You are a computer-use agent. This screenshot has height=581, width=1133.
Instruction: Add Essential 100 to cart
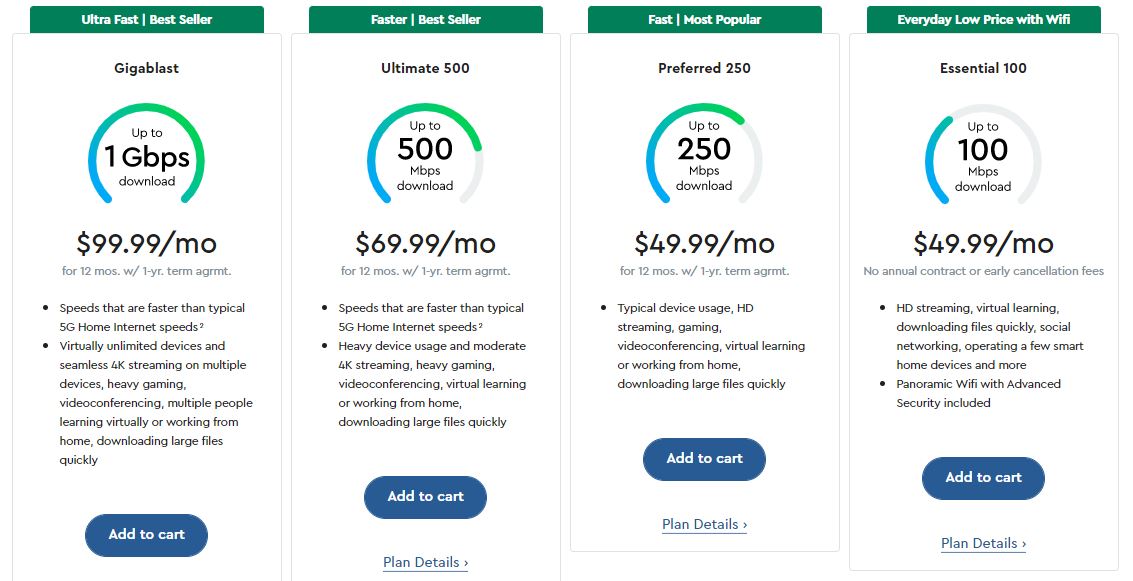coord(983,478)
